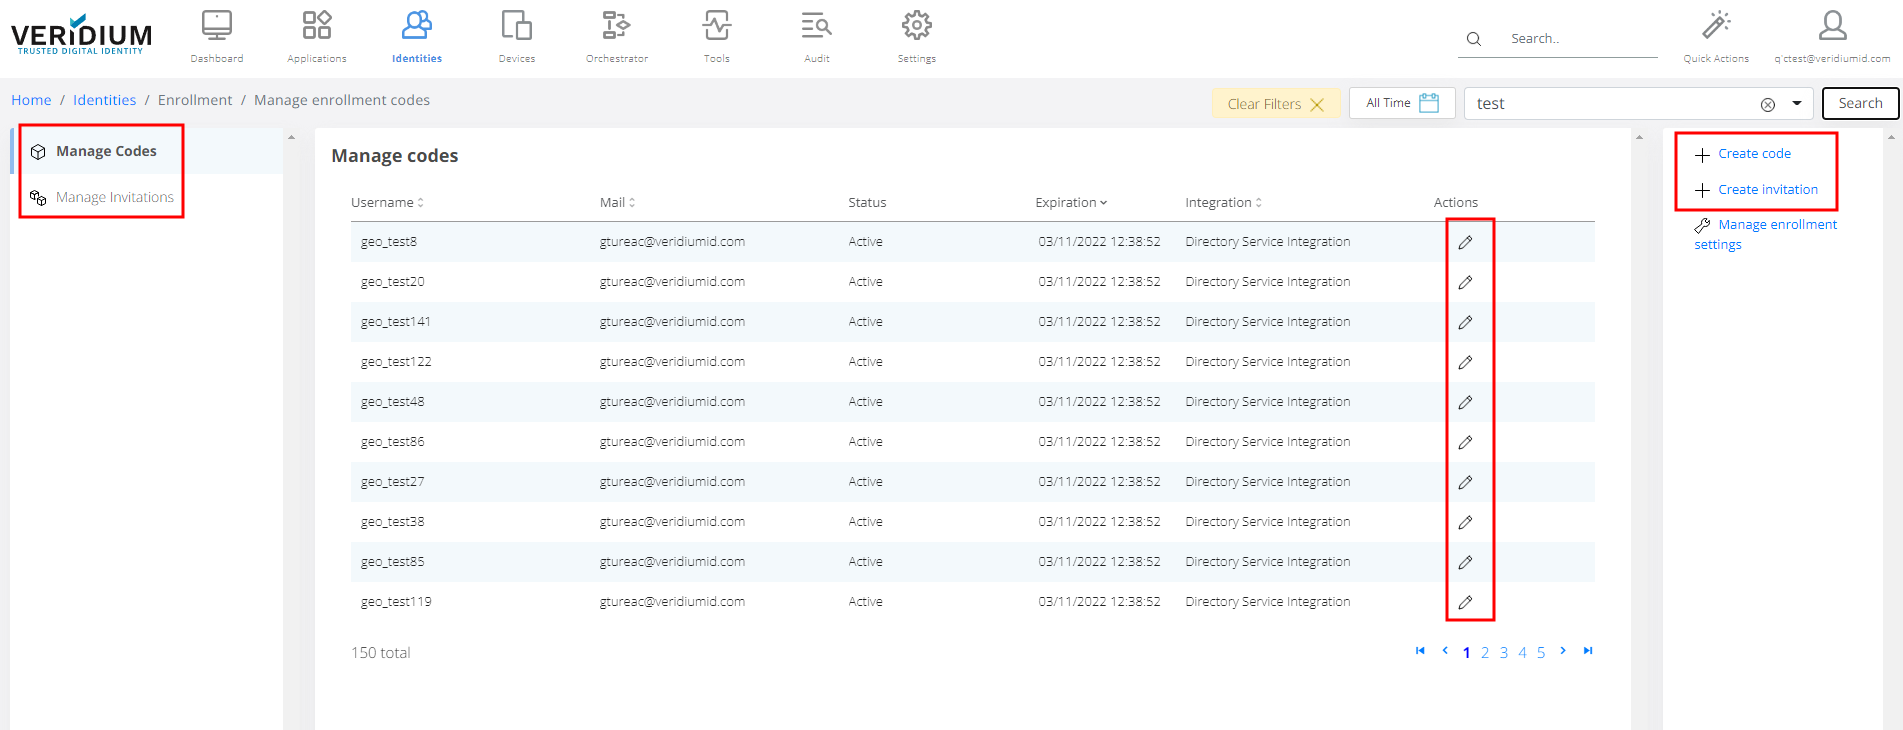Viewport: 1903px width, 730px height.
Task: Edit the geo_test119 enrollment code
Action: pos(1465,602)
